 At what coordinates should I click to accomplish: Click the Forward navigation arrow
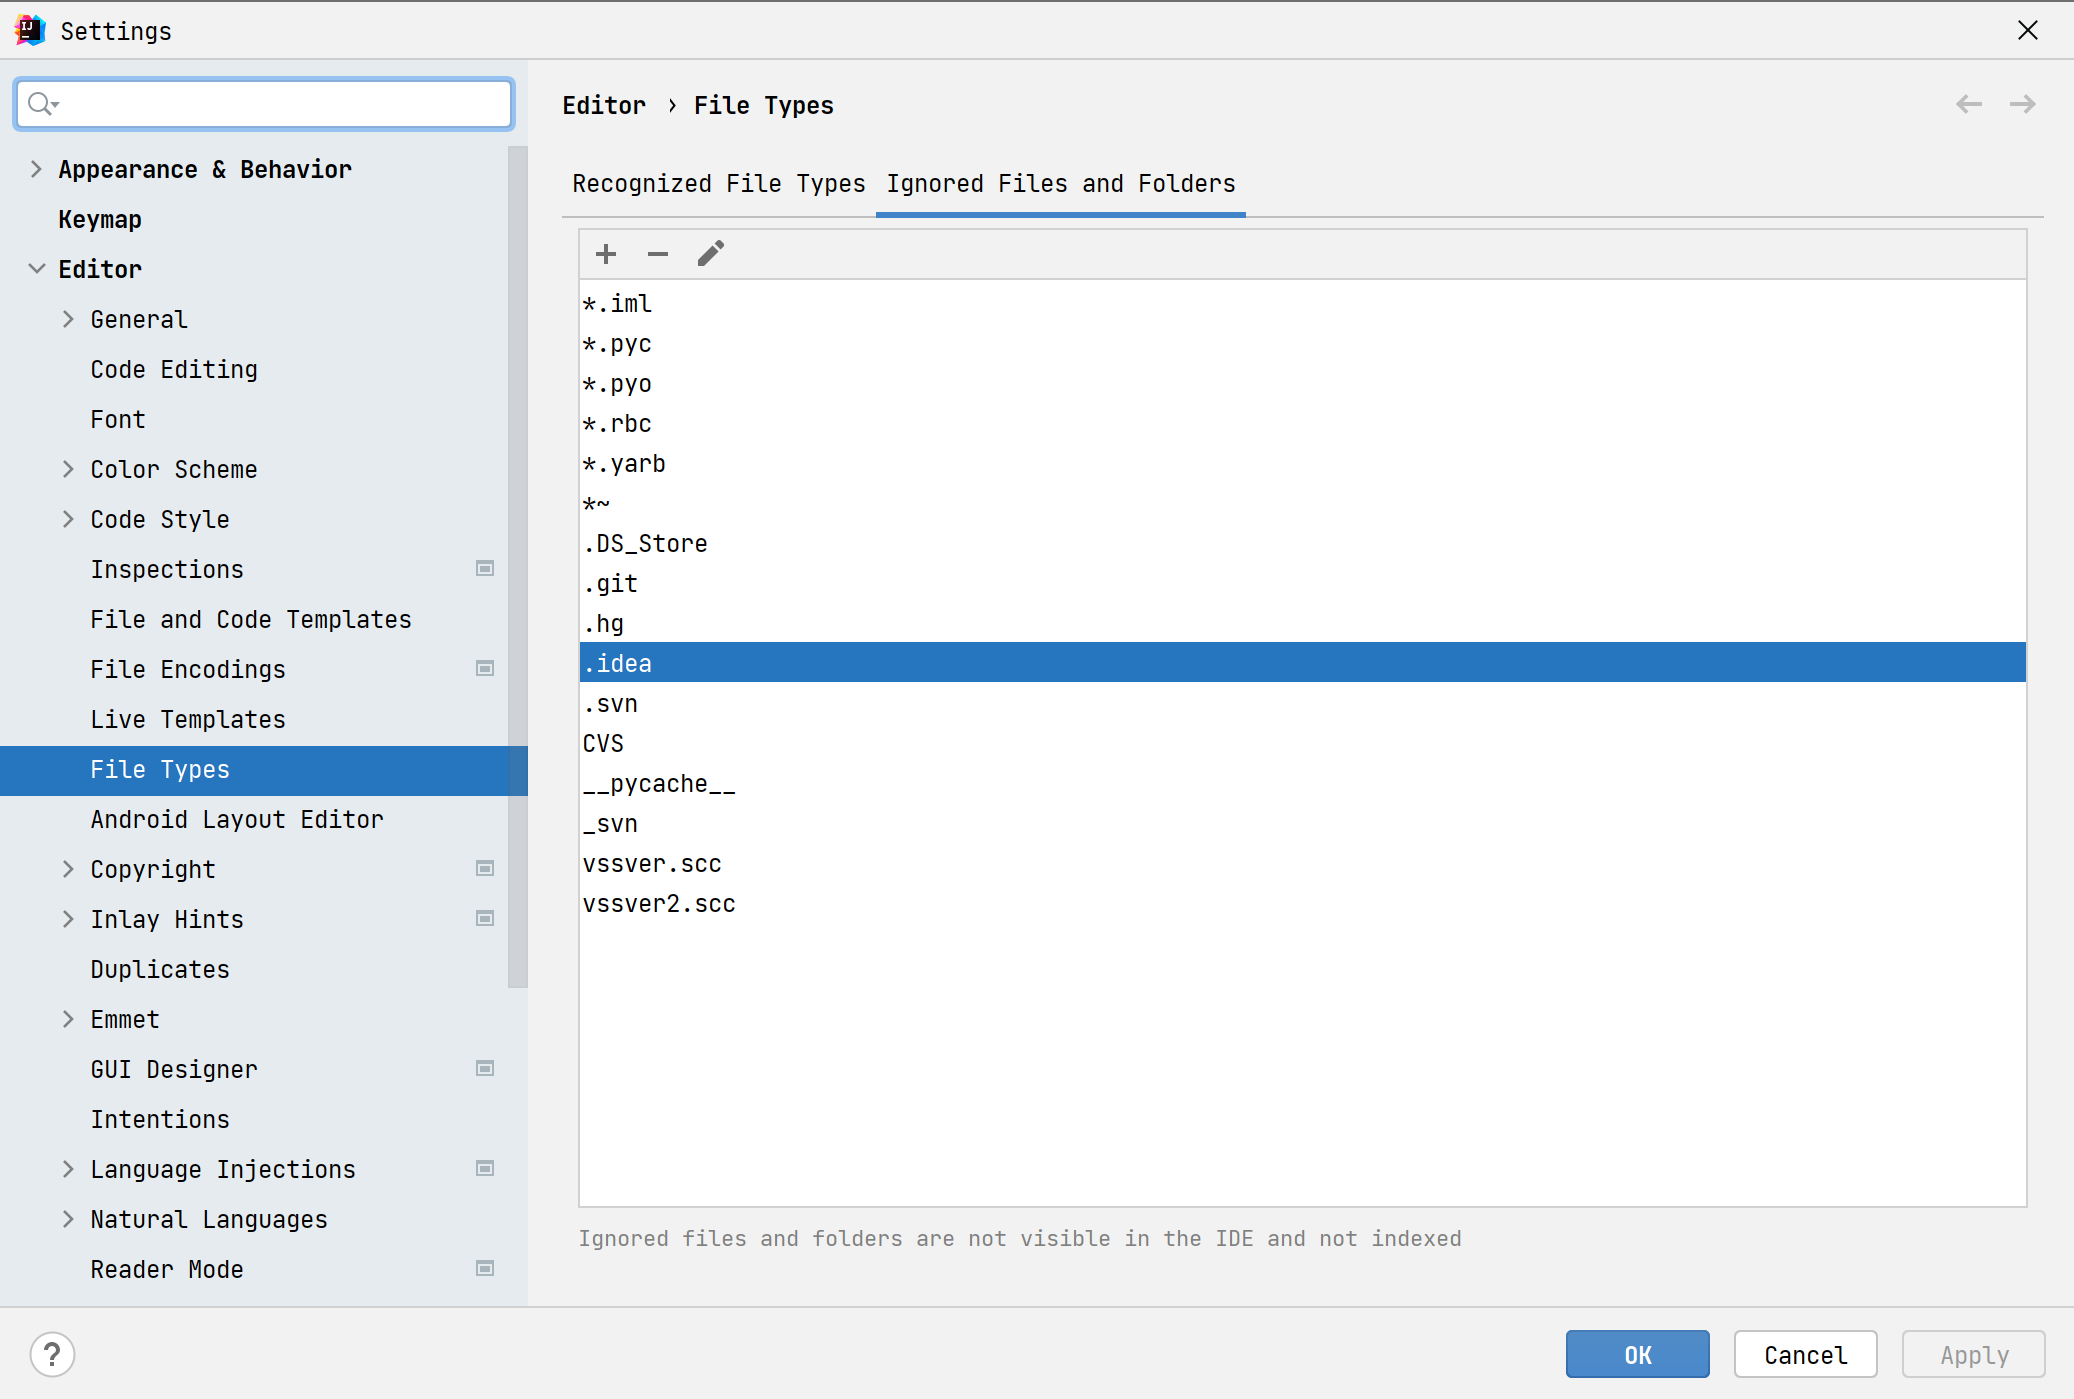coord(2023,104)
